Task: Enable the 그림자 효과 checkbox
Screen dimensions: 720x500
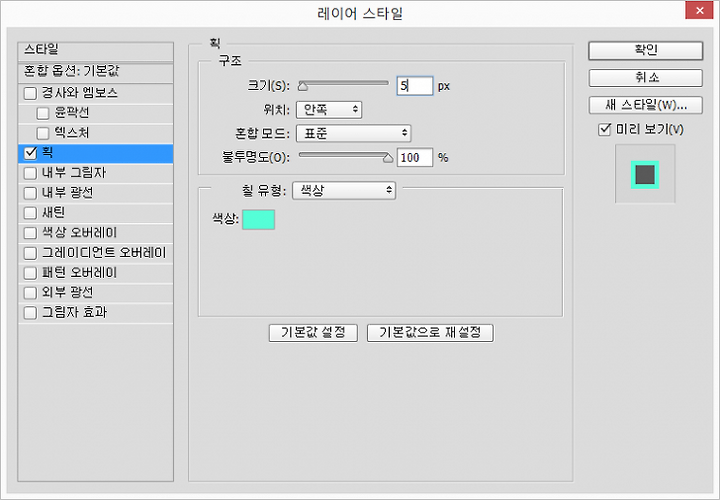Action: [30, 313]
